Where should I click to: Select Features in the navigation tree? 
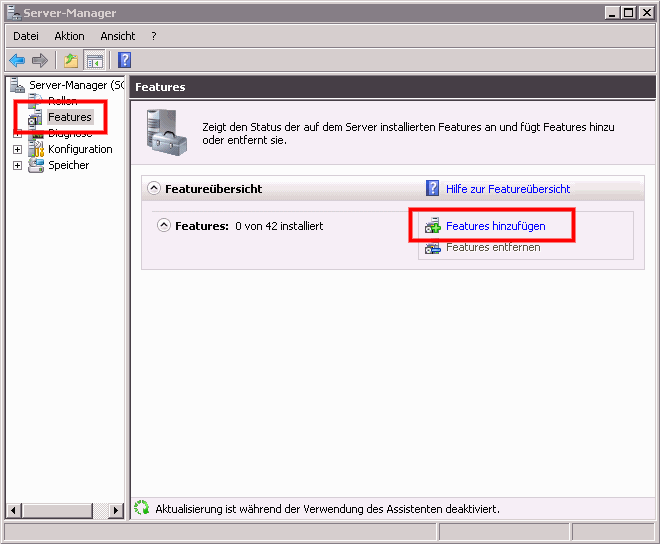[x=69, y=117]
